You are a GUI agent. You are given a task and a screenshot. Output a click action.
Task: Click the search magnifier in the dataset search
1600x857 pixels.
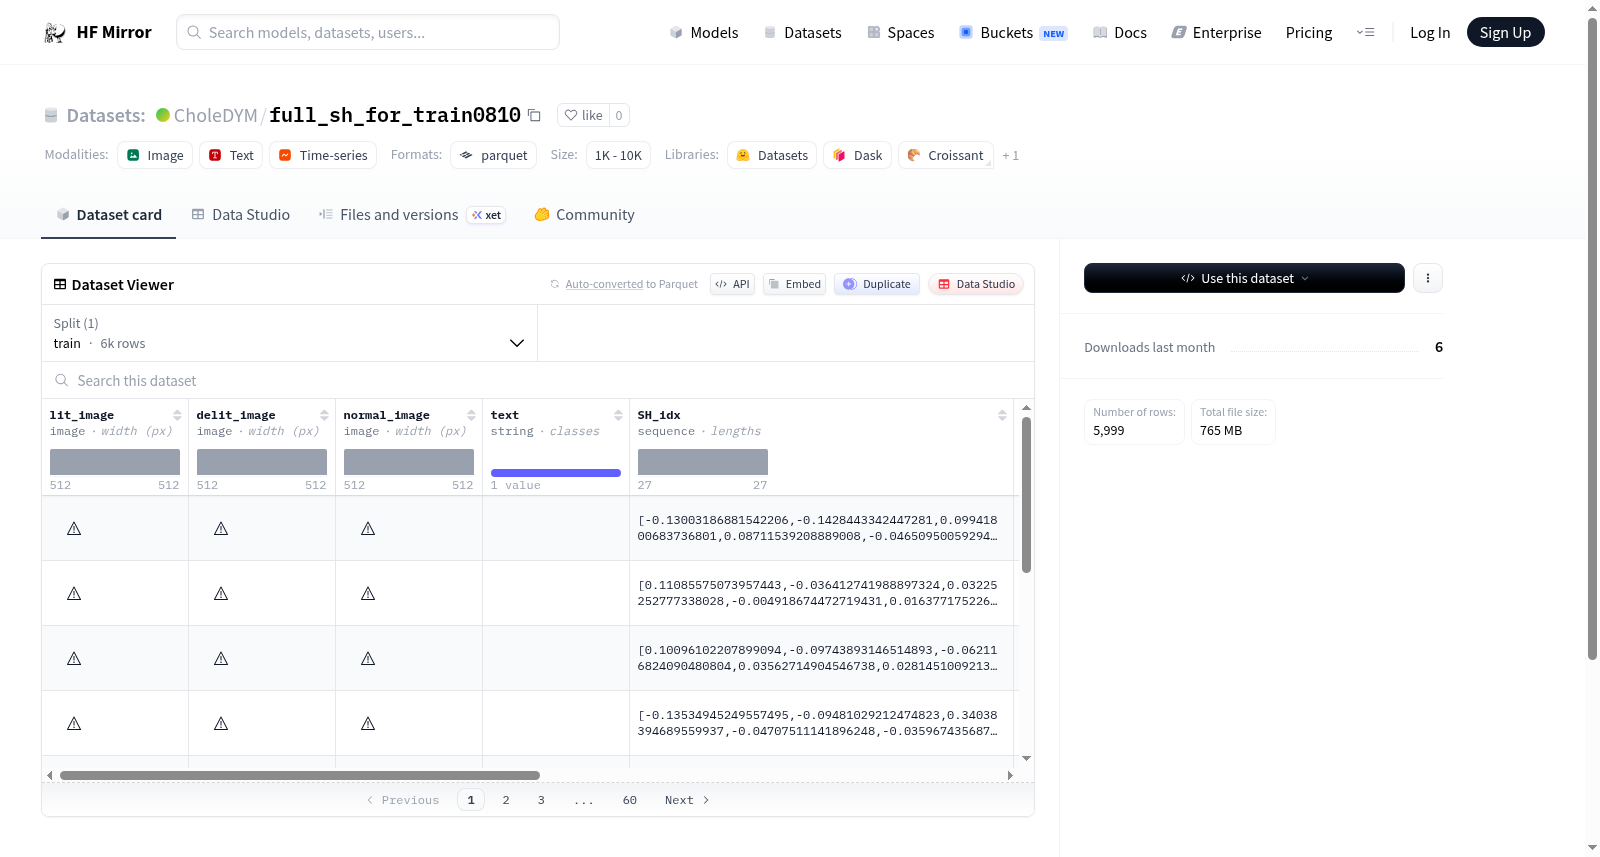coord(62,381)
